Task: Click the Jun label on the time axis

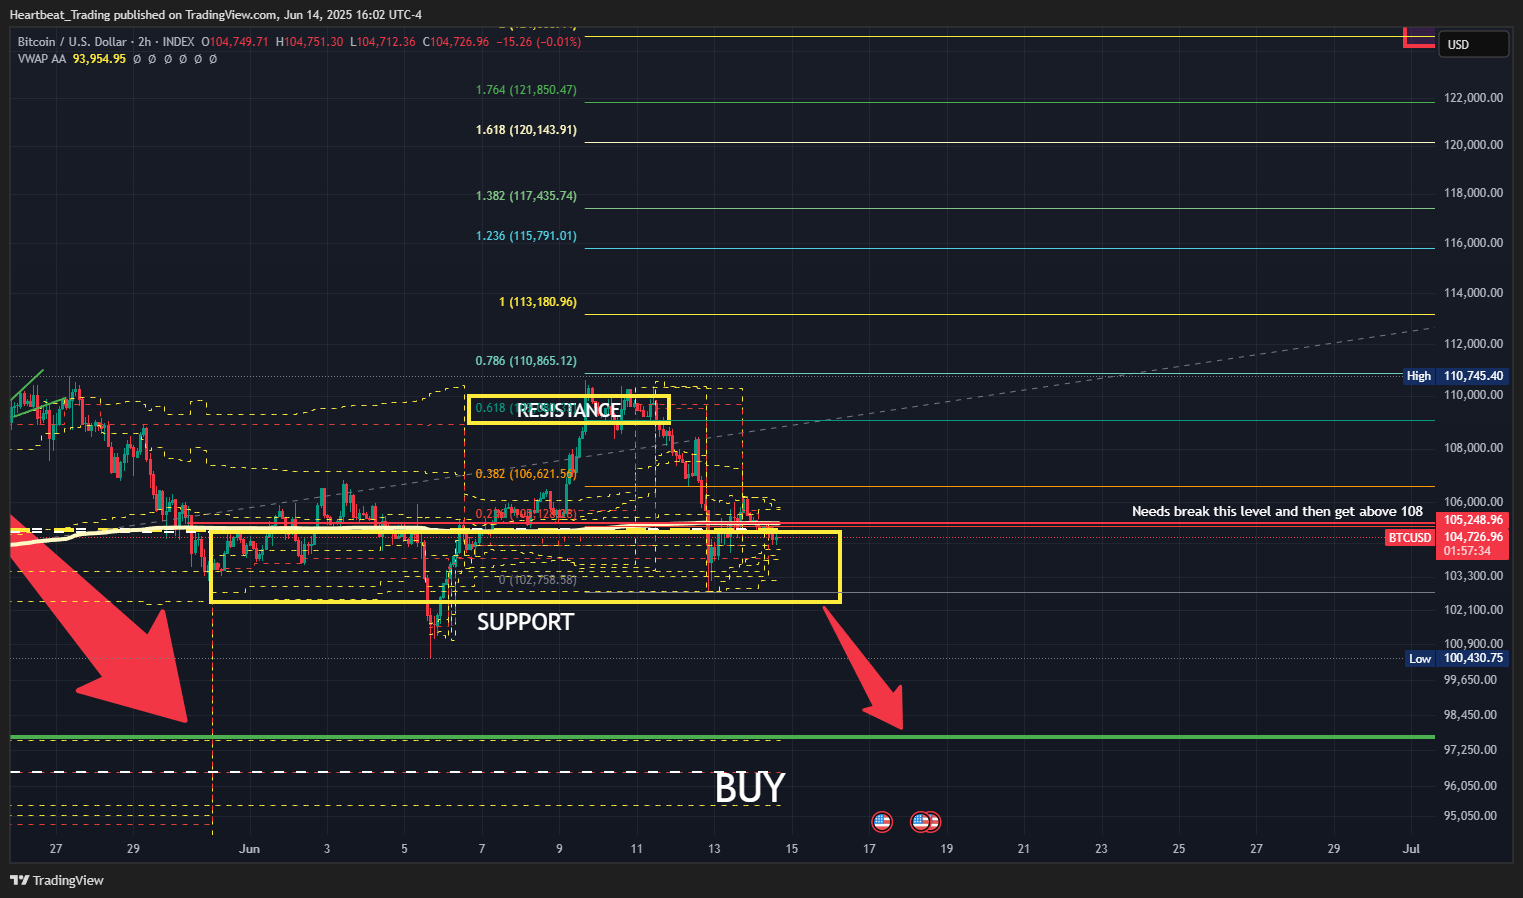Action: [x=250, y=849]
